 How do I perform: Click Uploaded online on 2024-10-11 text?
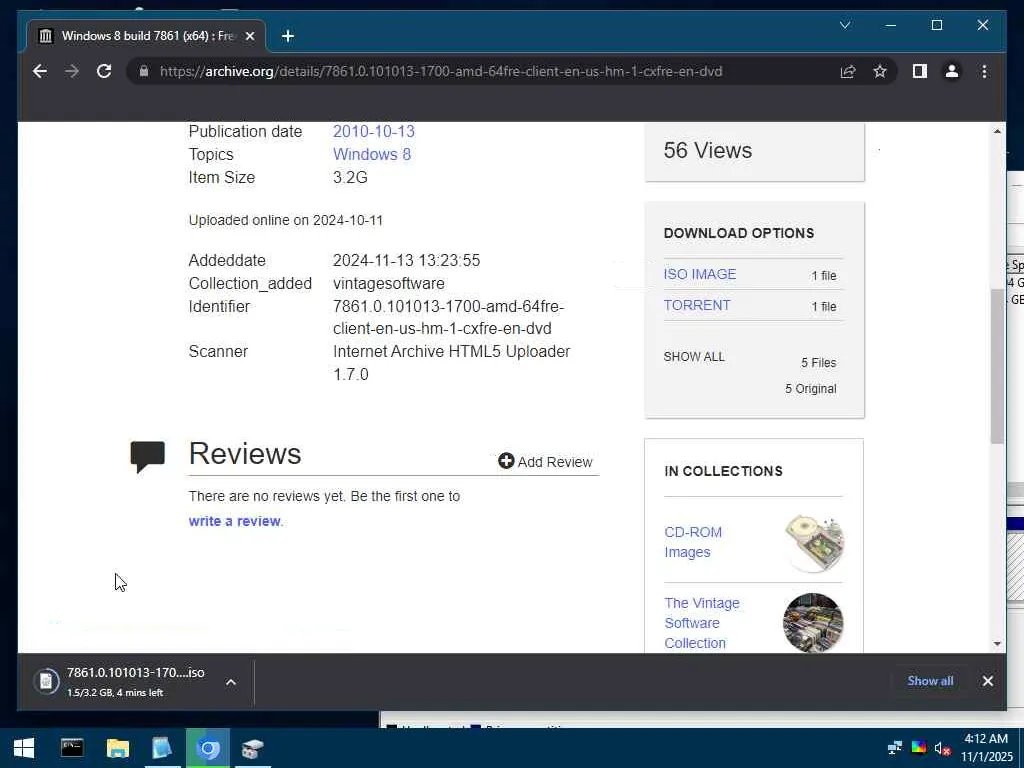[x=285, y=220]
